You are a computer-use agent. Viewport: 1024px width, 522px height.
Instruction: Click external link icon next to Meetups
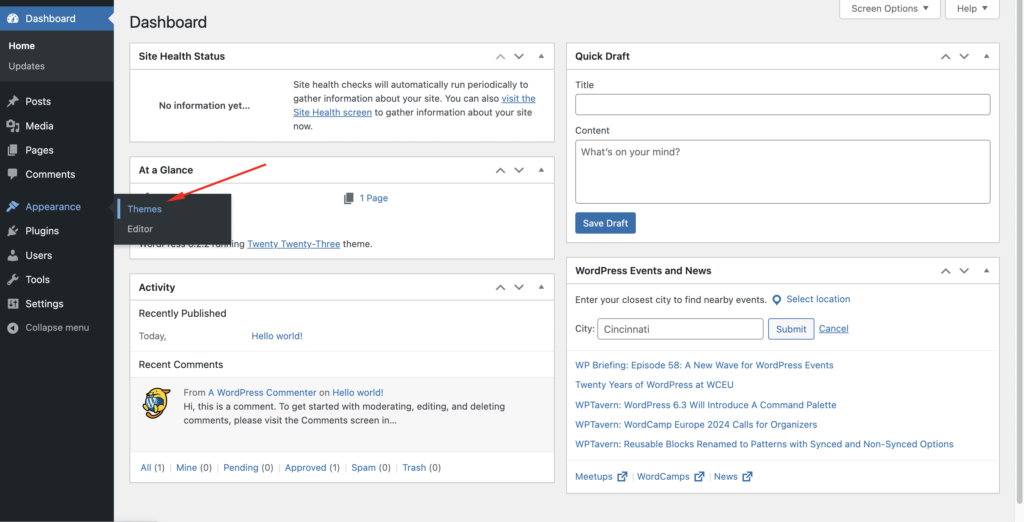pyautogui.click(x=622, y=476)
